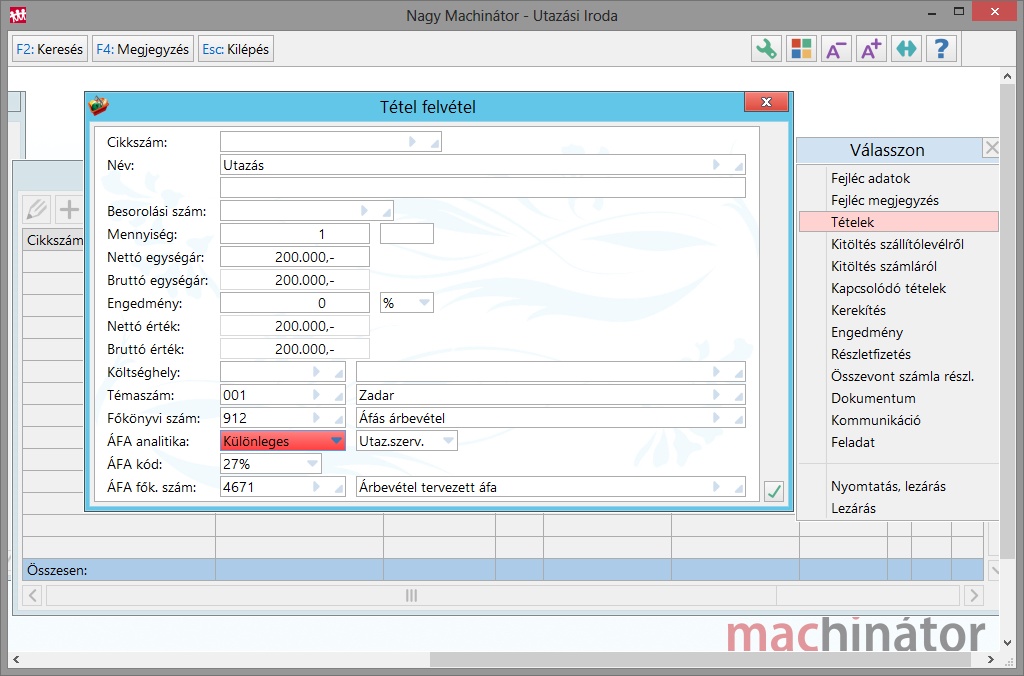Click Zadar field lookup arrow

point(716,395)
